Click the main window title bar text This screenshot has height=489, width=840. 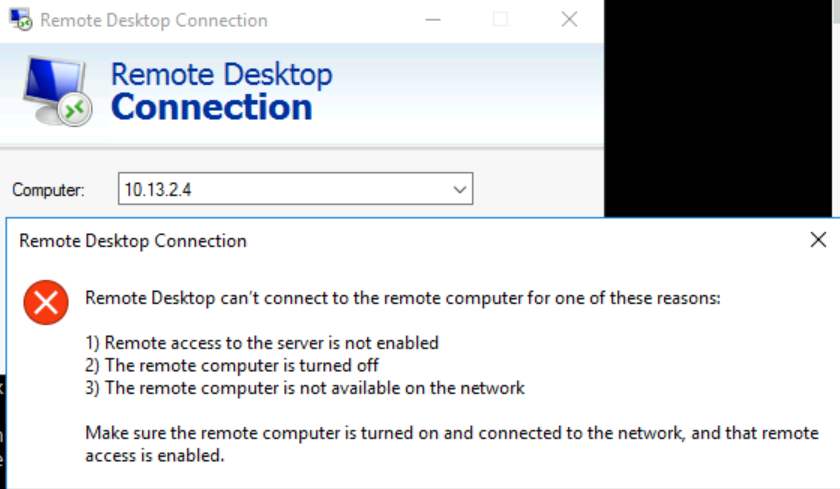pos(154,20)
